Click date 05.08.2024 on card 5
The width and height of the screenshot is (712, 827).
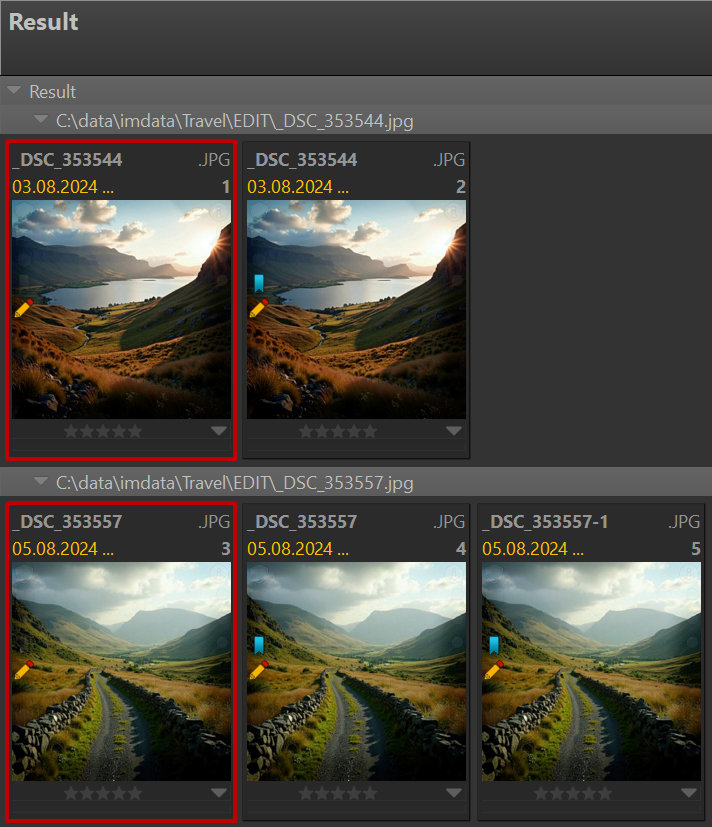(x=525, y=549)
